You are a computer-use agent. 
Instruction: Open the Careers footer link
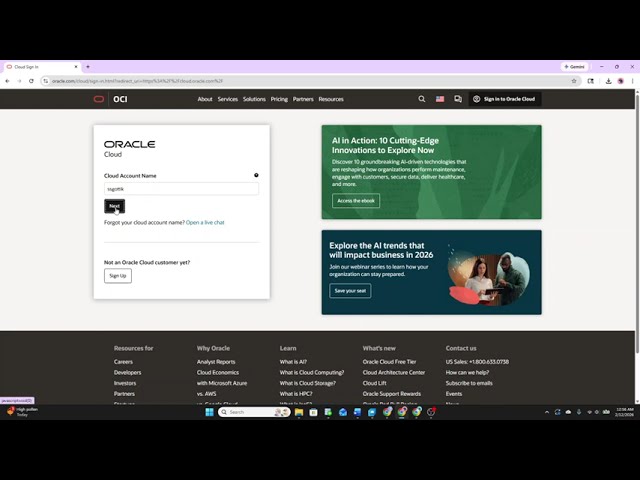pos(123,362)
